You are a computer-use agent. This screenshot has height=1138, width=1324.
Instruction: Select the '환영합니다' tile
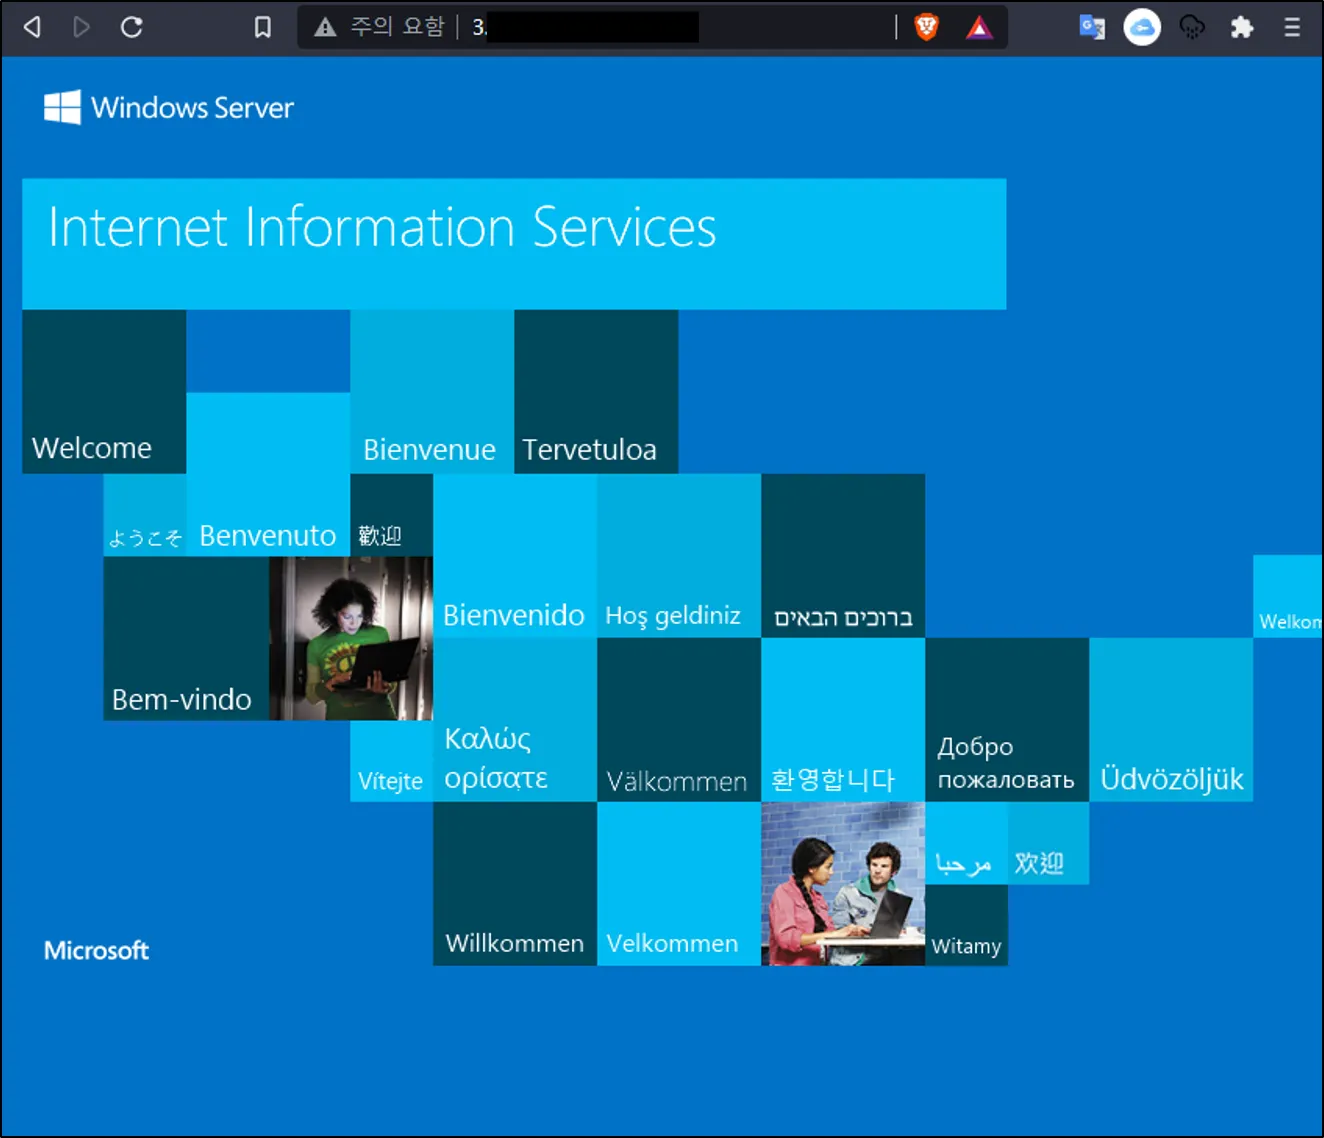(x=843, y=720)
